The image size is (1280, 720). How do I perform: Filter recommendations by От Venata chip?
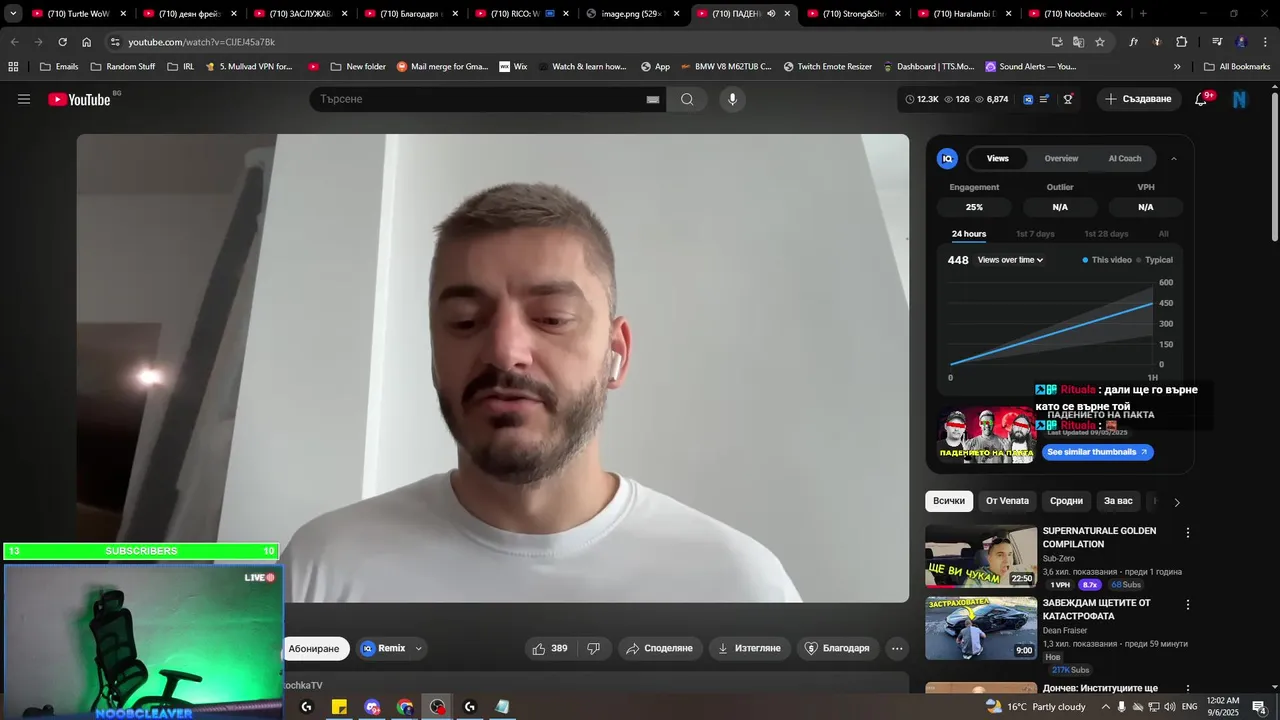click(1007, 501)
